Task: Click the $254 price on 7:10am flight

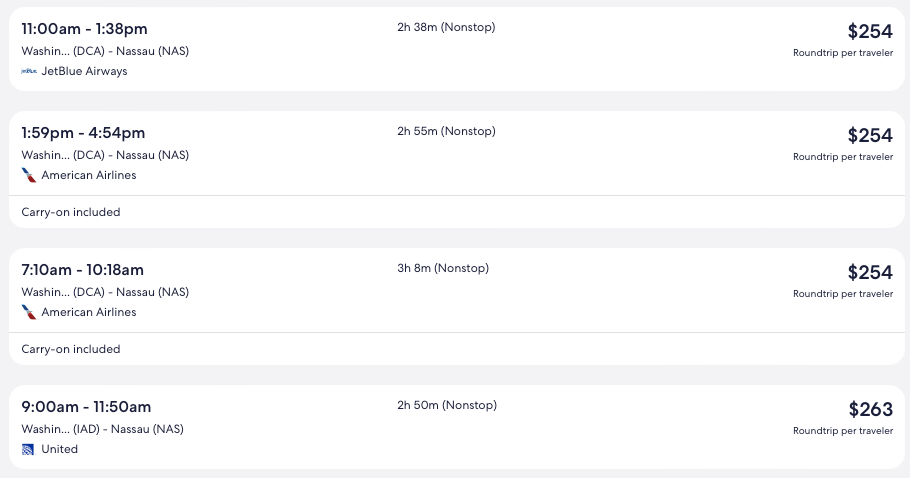Action: point(869,272)
